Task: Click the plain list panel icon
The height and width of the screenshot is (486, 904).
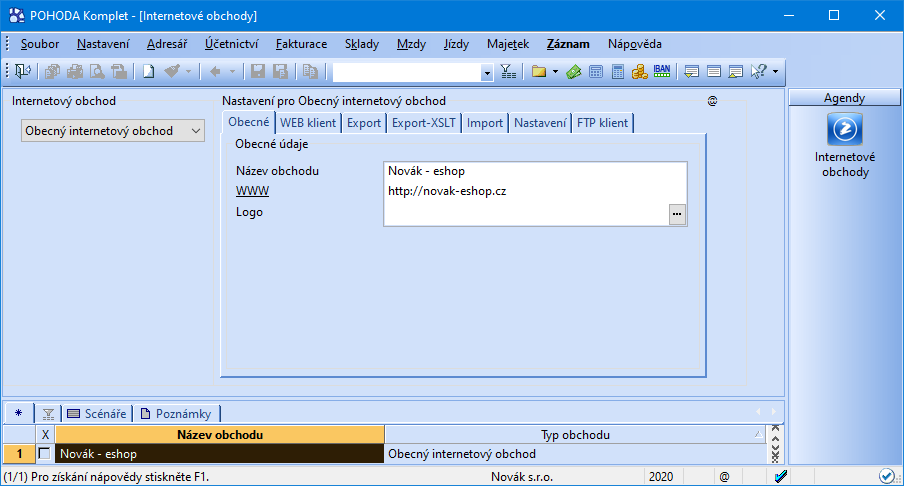Action: point(714,71)
